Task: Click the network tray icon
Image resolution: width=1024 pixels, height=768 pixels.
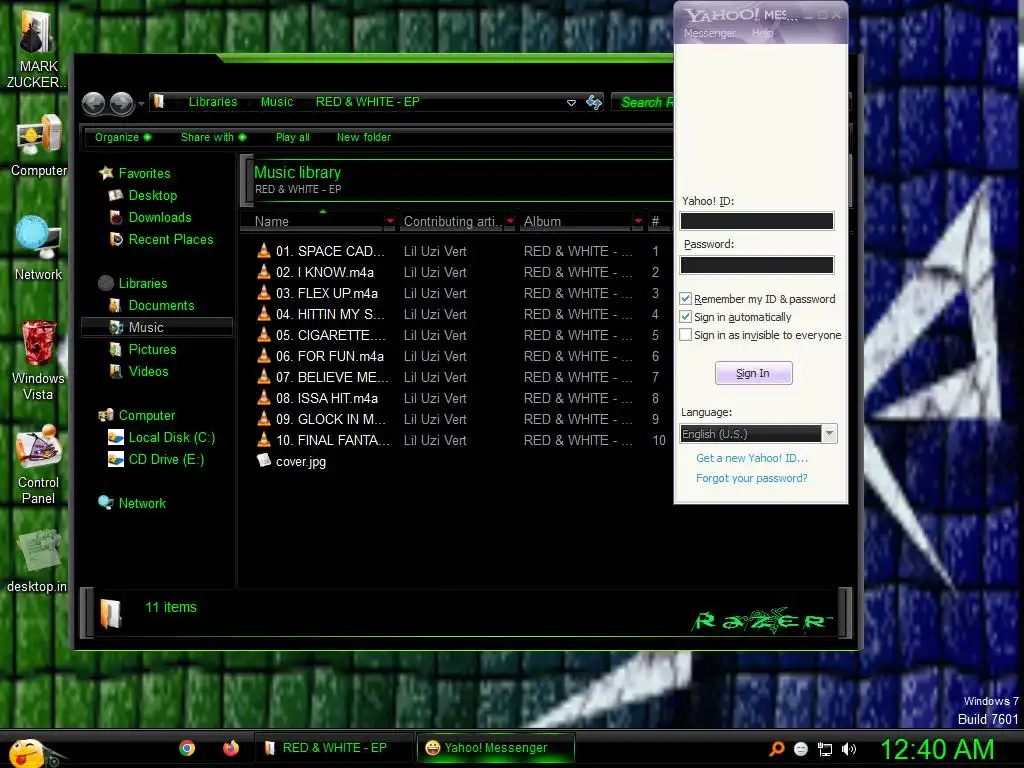Action: pos(825,749)
